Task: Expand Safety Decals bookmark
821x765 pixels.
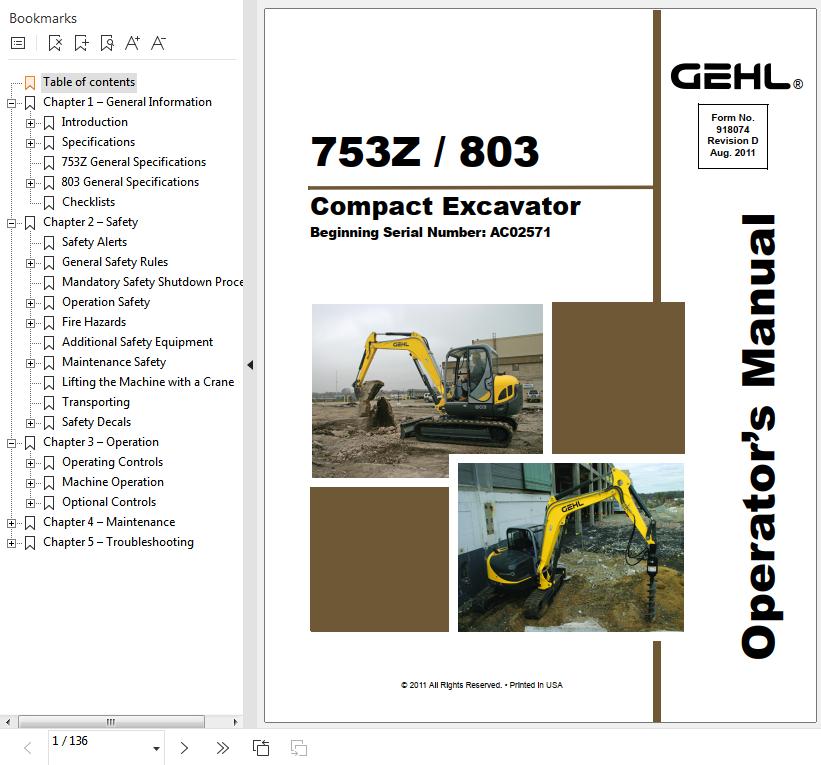Action: click(x=30, y=423)
